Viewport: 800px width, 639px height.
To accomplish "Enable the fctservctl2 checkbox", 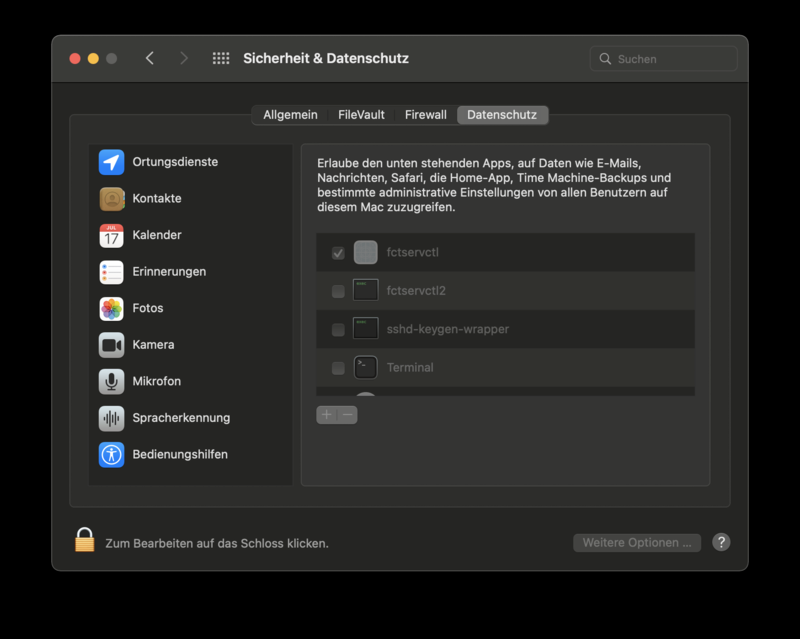I will [x=338, y=291].
